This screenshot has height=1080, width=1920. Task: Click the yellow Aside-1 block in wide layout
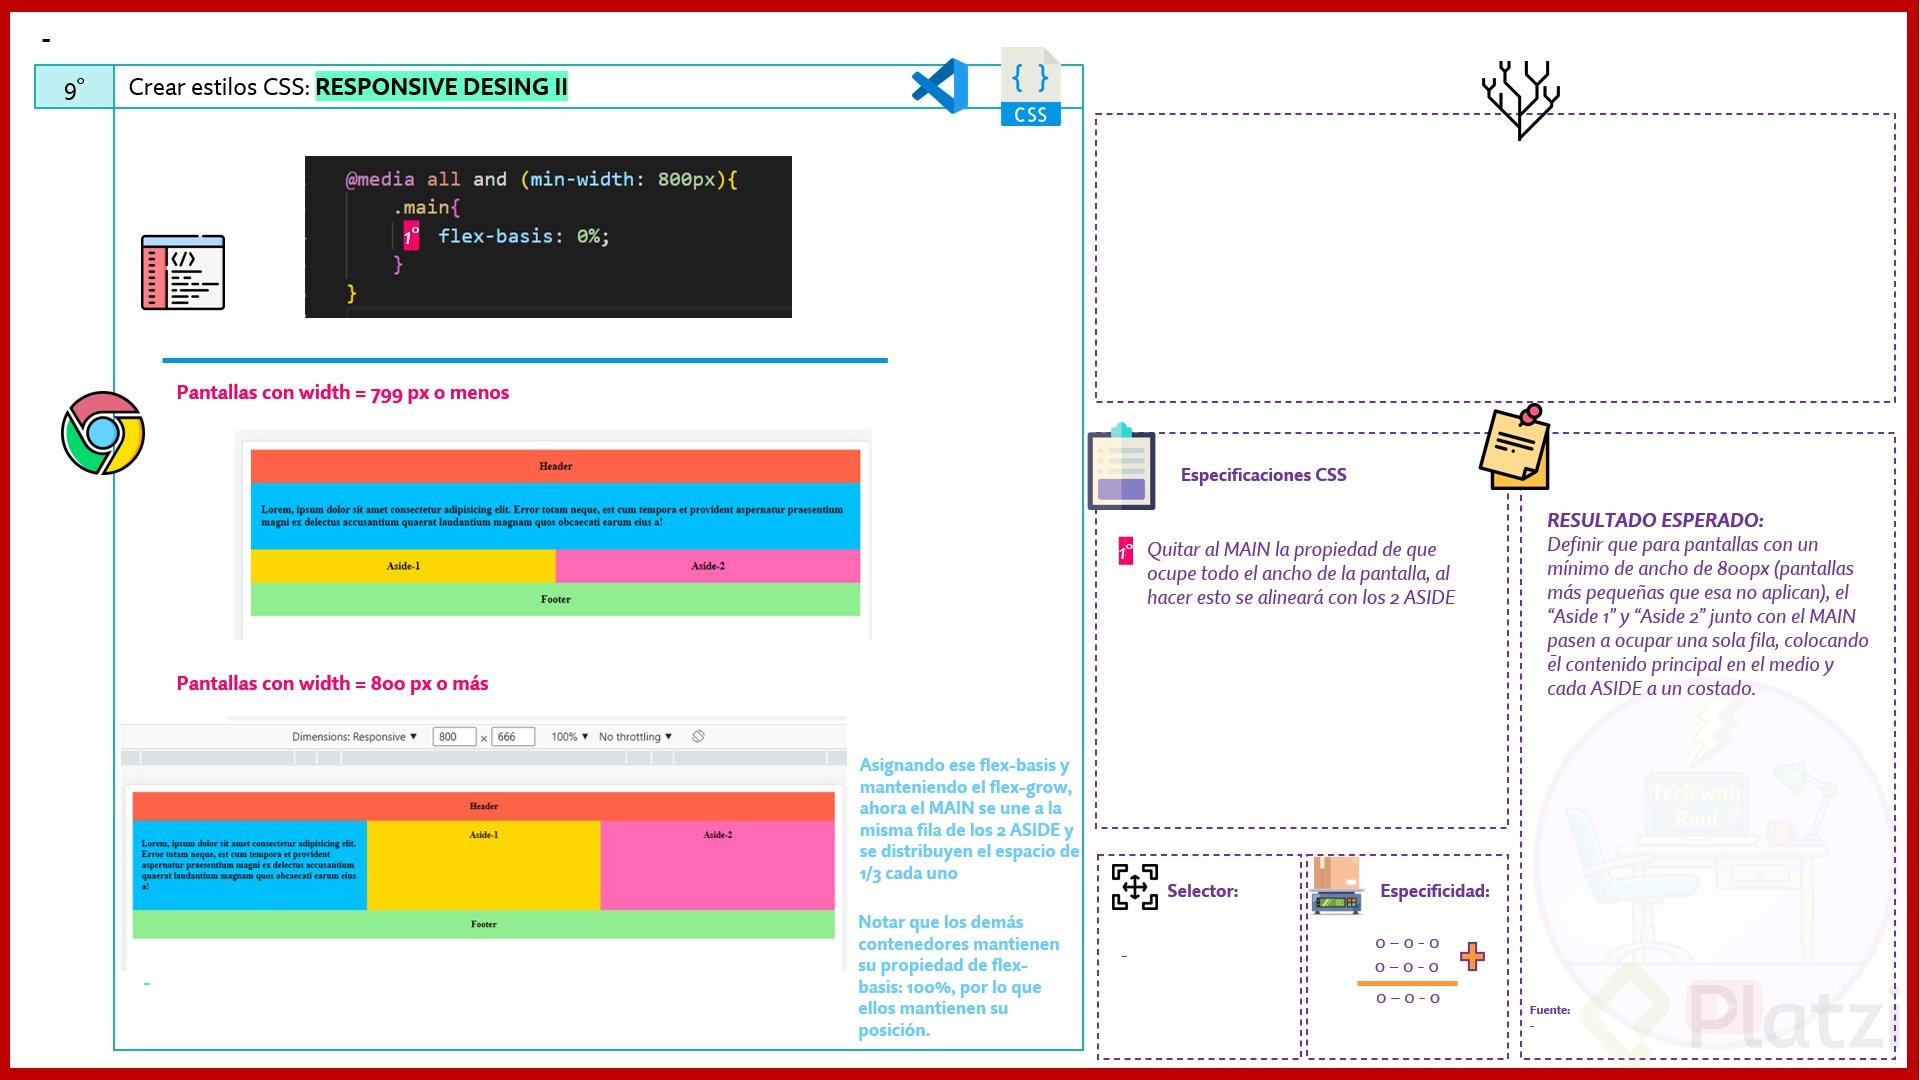(x=483, y=865)
